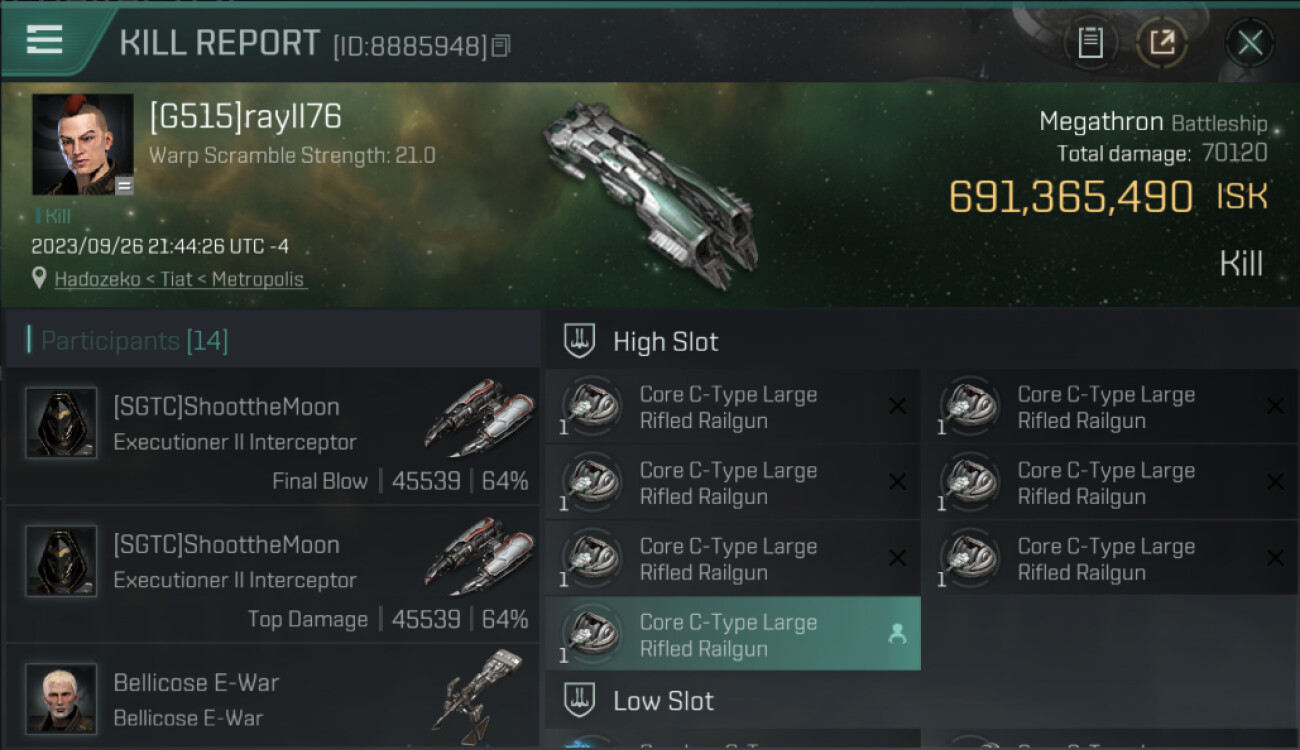Click the small badge on pilot portrait
The image size is (1300, 750).
(124, 185)
